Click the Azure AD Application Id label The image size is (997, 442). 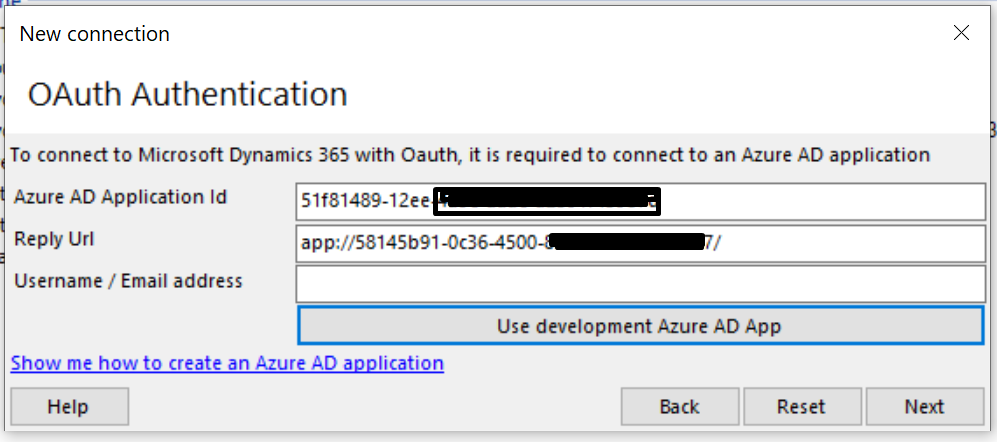click(120, 197)
